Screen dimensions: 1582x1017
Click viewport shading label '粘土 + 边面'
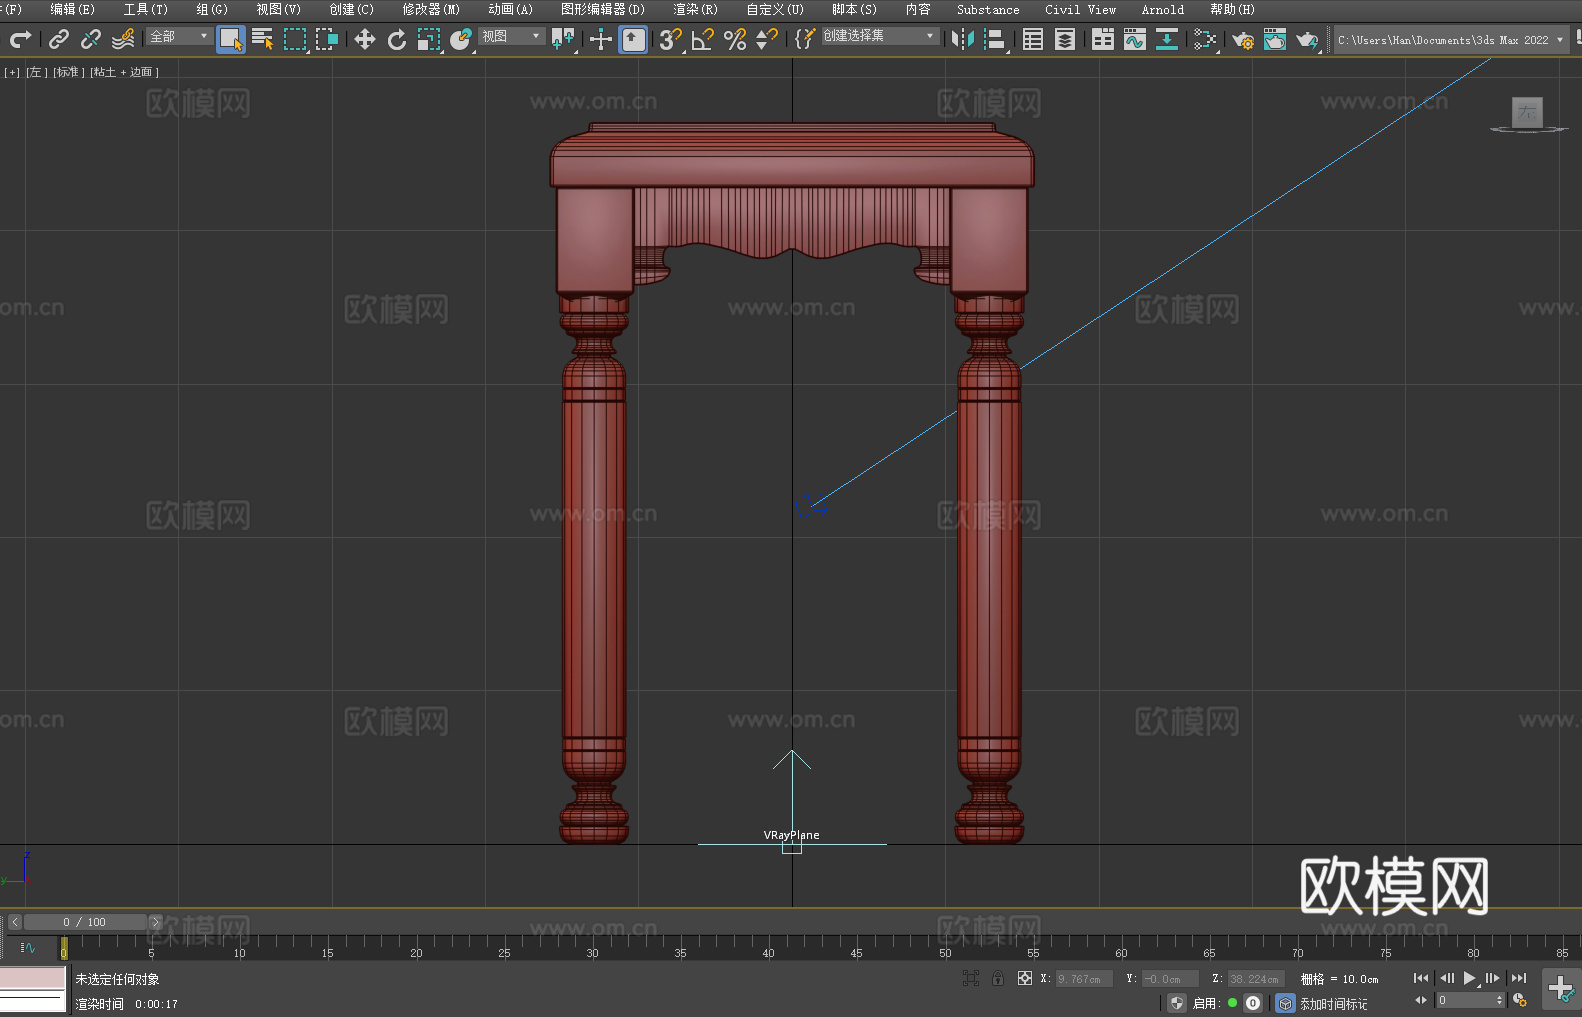[x=124, y=72]
